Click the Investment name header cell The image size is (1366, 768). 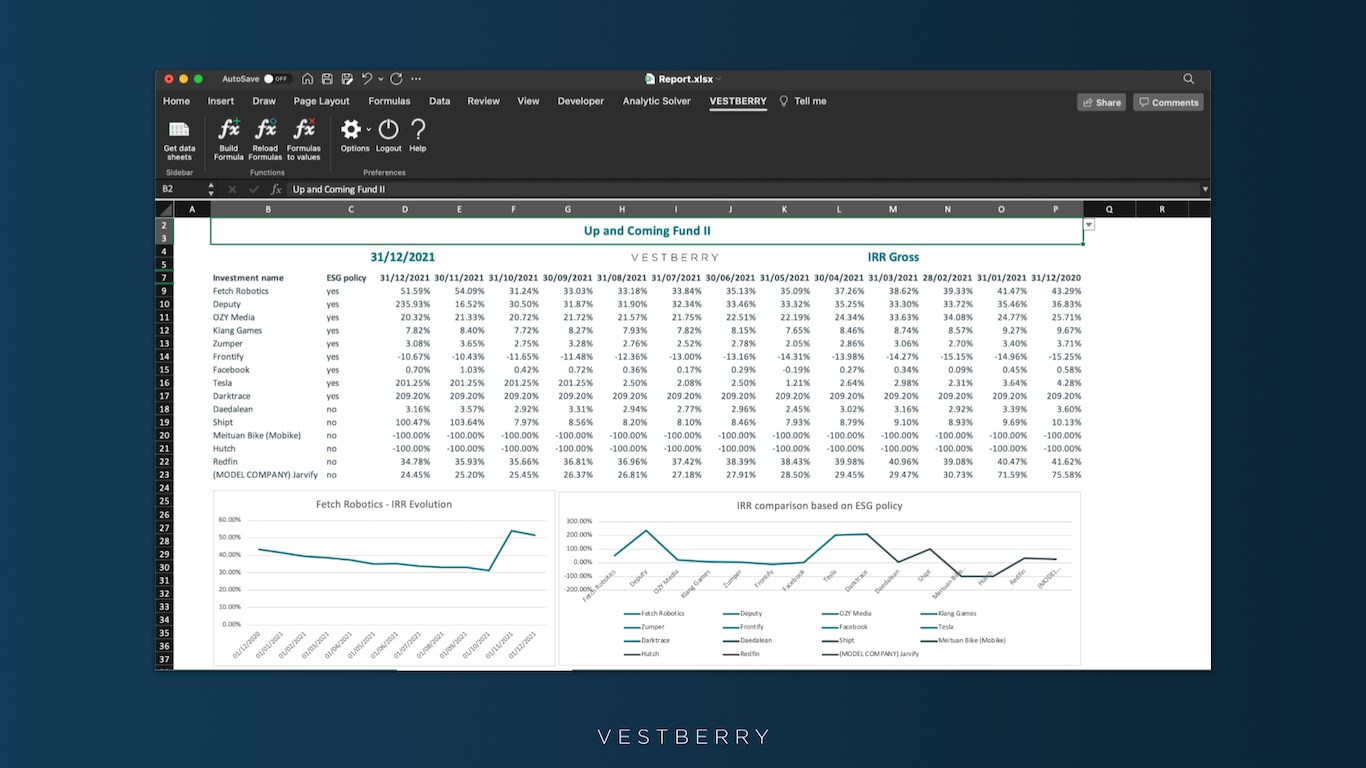click(x=266, y=278)
